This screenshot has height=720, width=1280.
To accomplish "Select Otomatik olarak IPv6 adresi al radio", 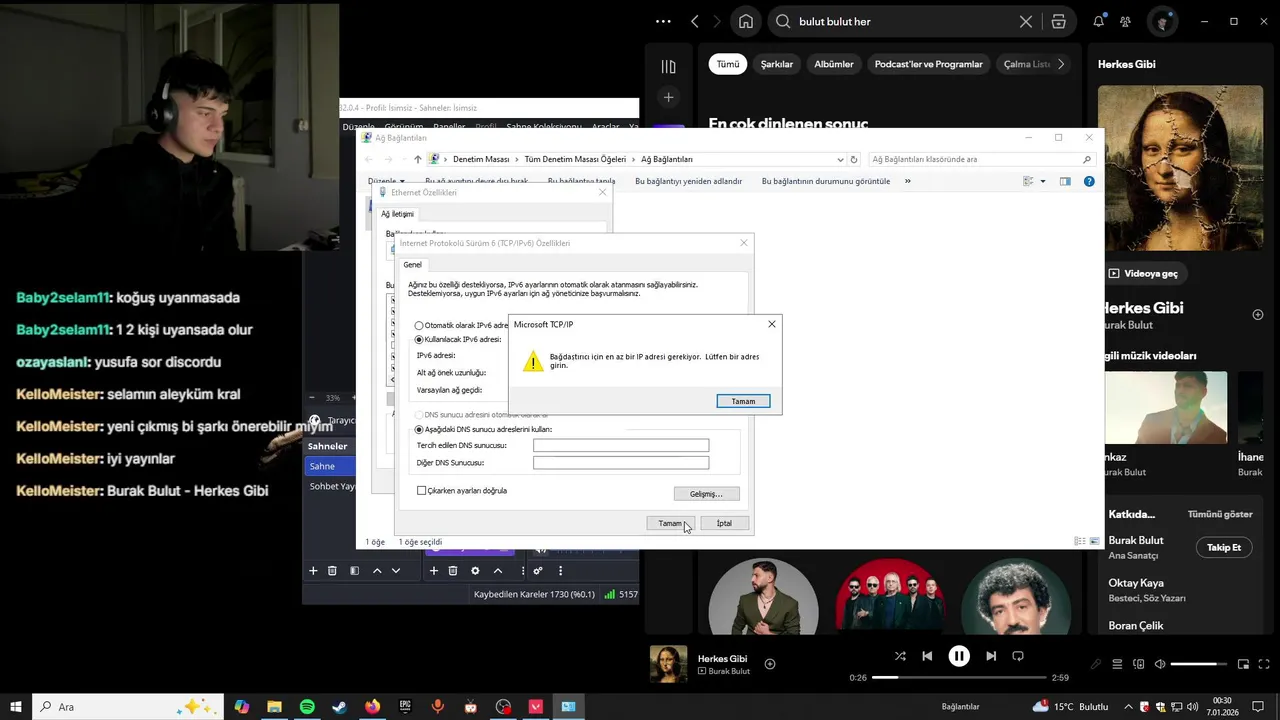I will (420, 326).
